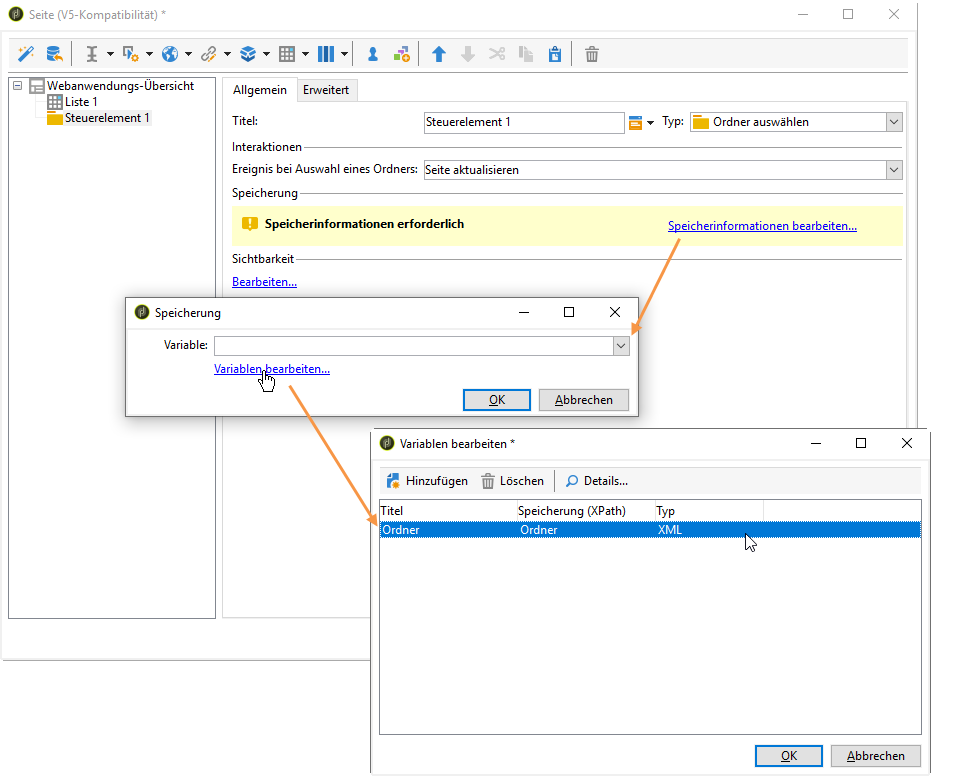Click OK in the Speicherung dialog
Viewport: 953px width, 776px height.
pos(497,400)
